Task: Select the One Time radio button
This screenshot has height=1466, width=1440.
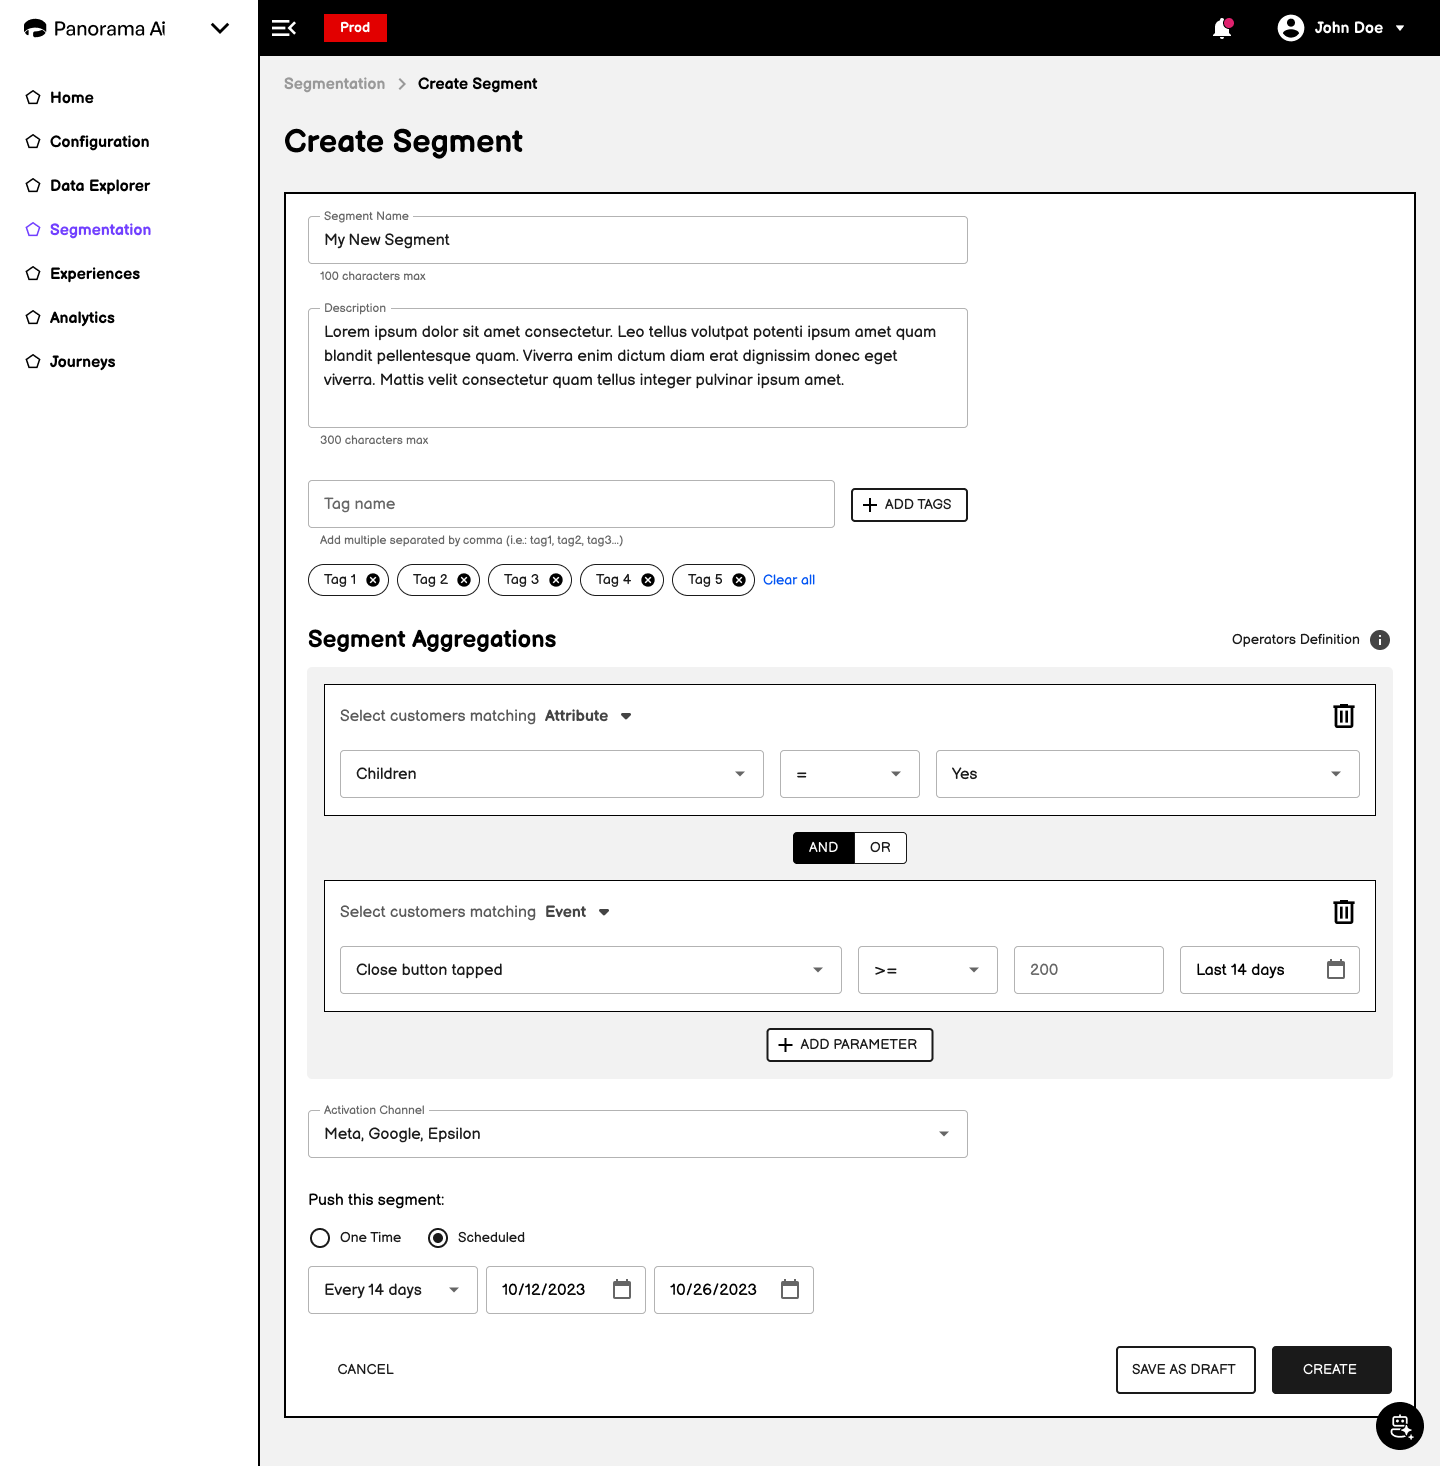Action: [320, 1238]
